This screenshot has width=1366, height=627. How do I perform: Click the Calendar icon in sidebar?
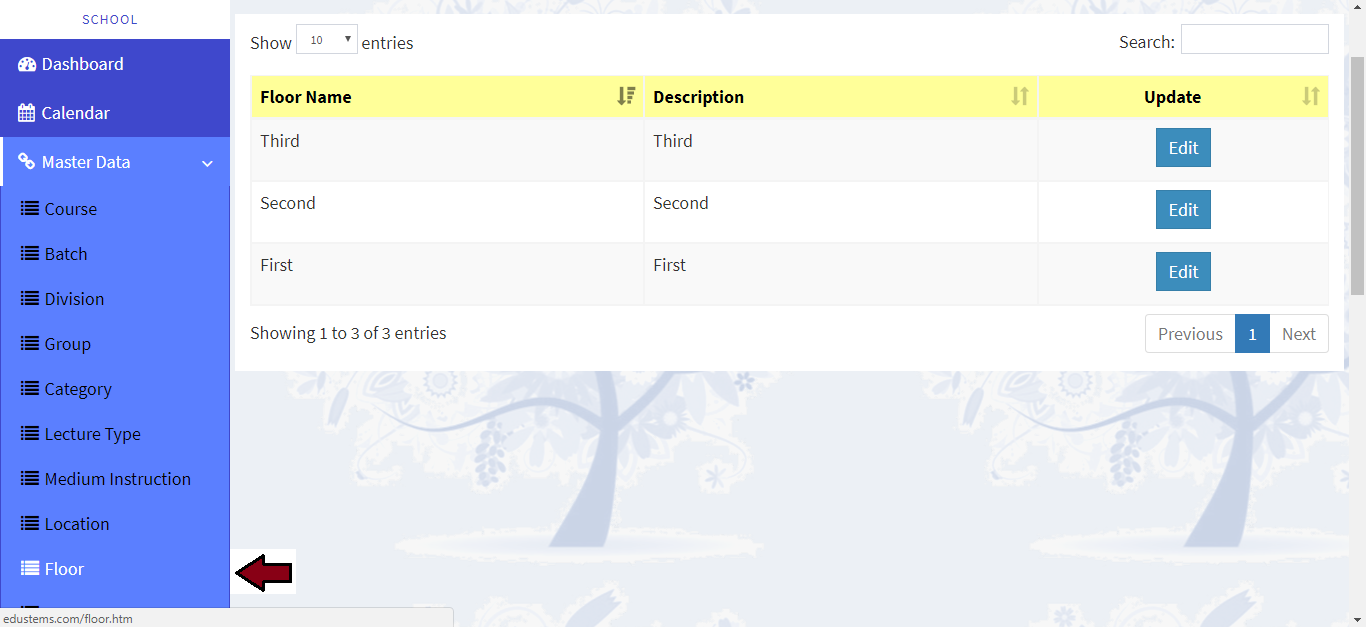tap(27, 113)
